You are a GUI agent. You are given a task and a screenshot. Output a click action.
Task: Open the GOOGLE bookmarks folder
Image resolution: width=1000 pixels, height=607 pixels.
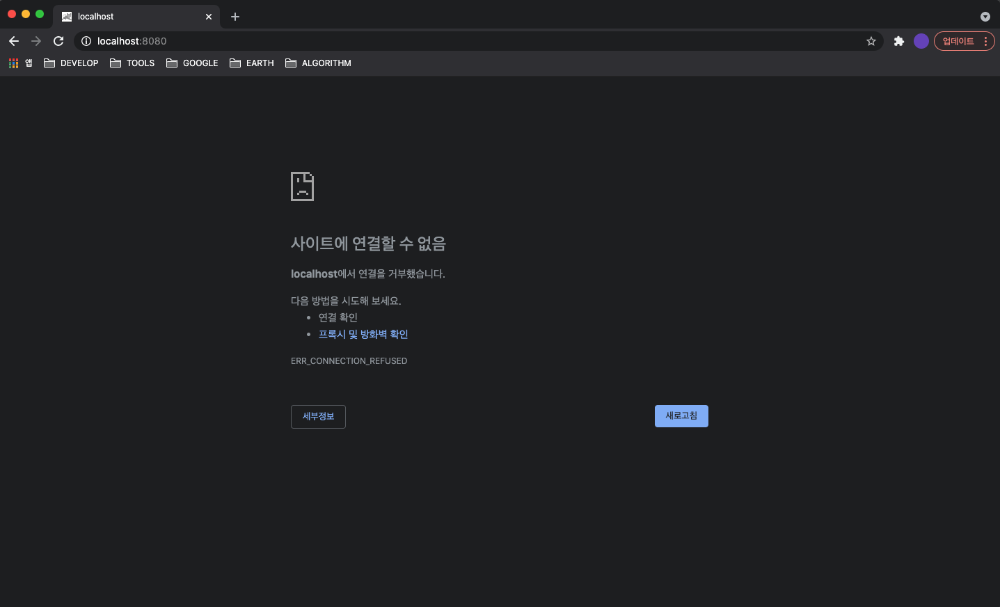tap(192, 63)
